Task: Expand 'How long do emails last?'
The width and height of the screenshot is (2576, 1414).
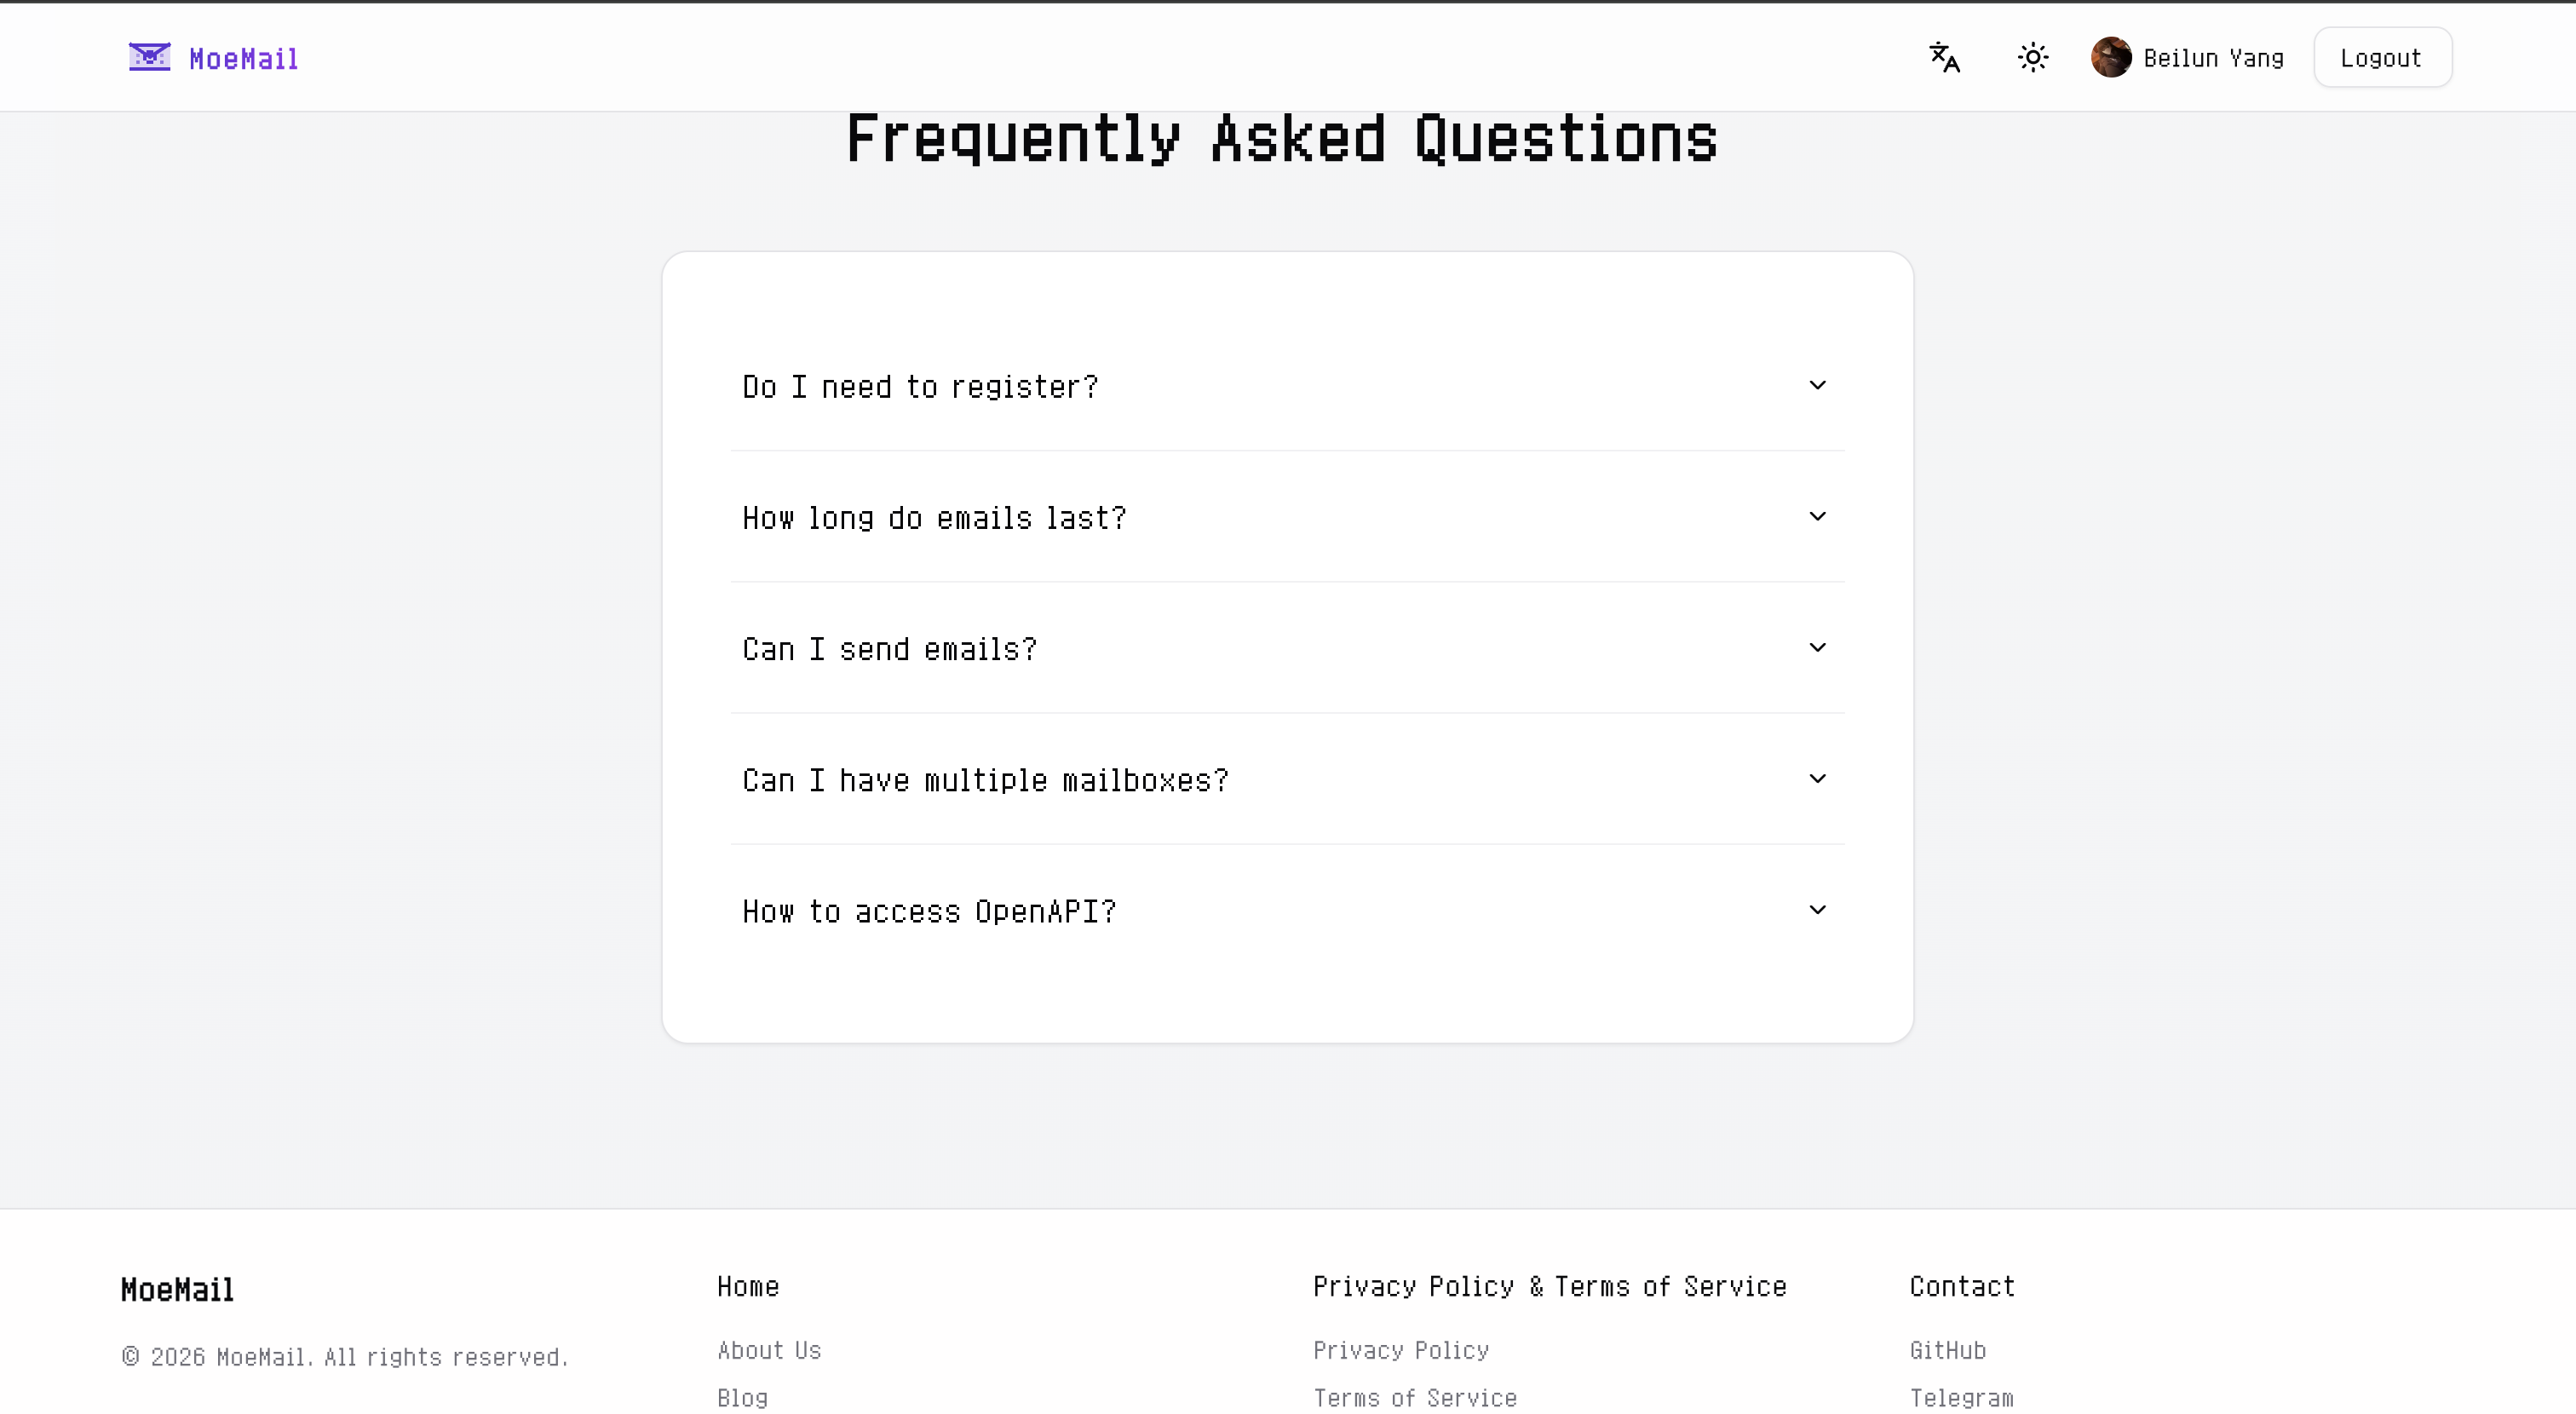Action: pyautogui.click(x=1287, y=517)
